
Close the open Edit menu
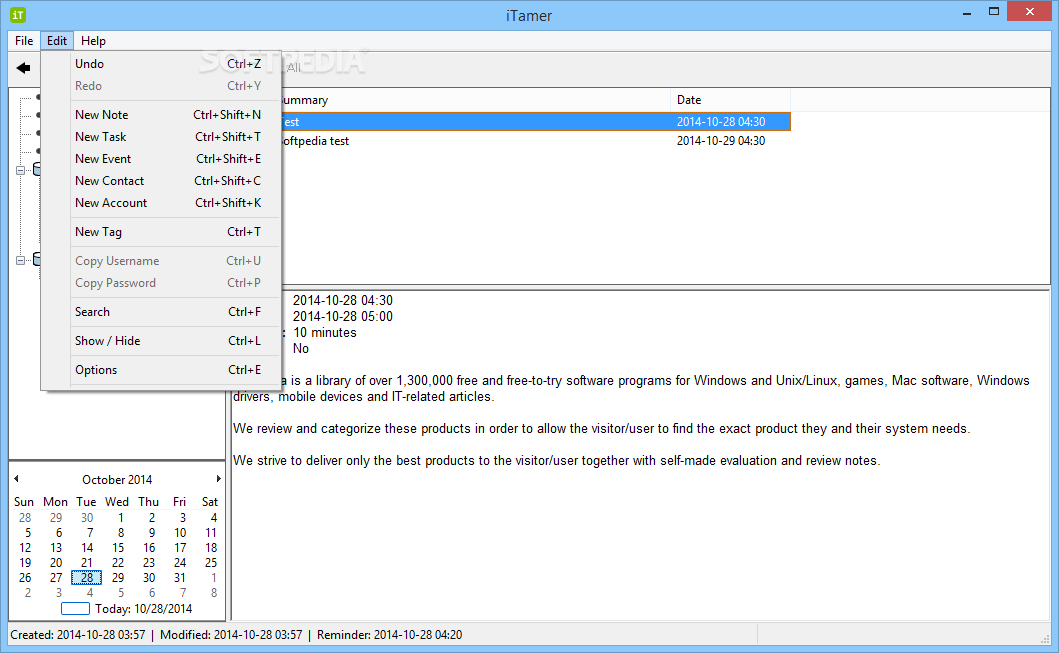(57, 41)
